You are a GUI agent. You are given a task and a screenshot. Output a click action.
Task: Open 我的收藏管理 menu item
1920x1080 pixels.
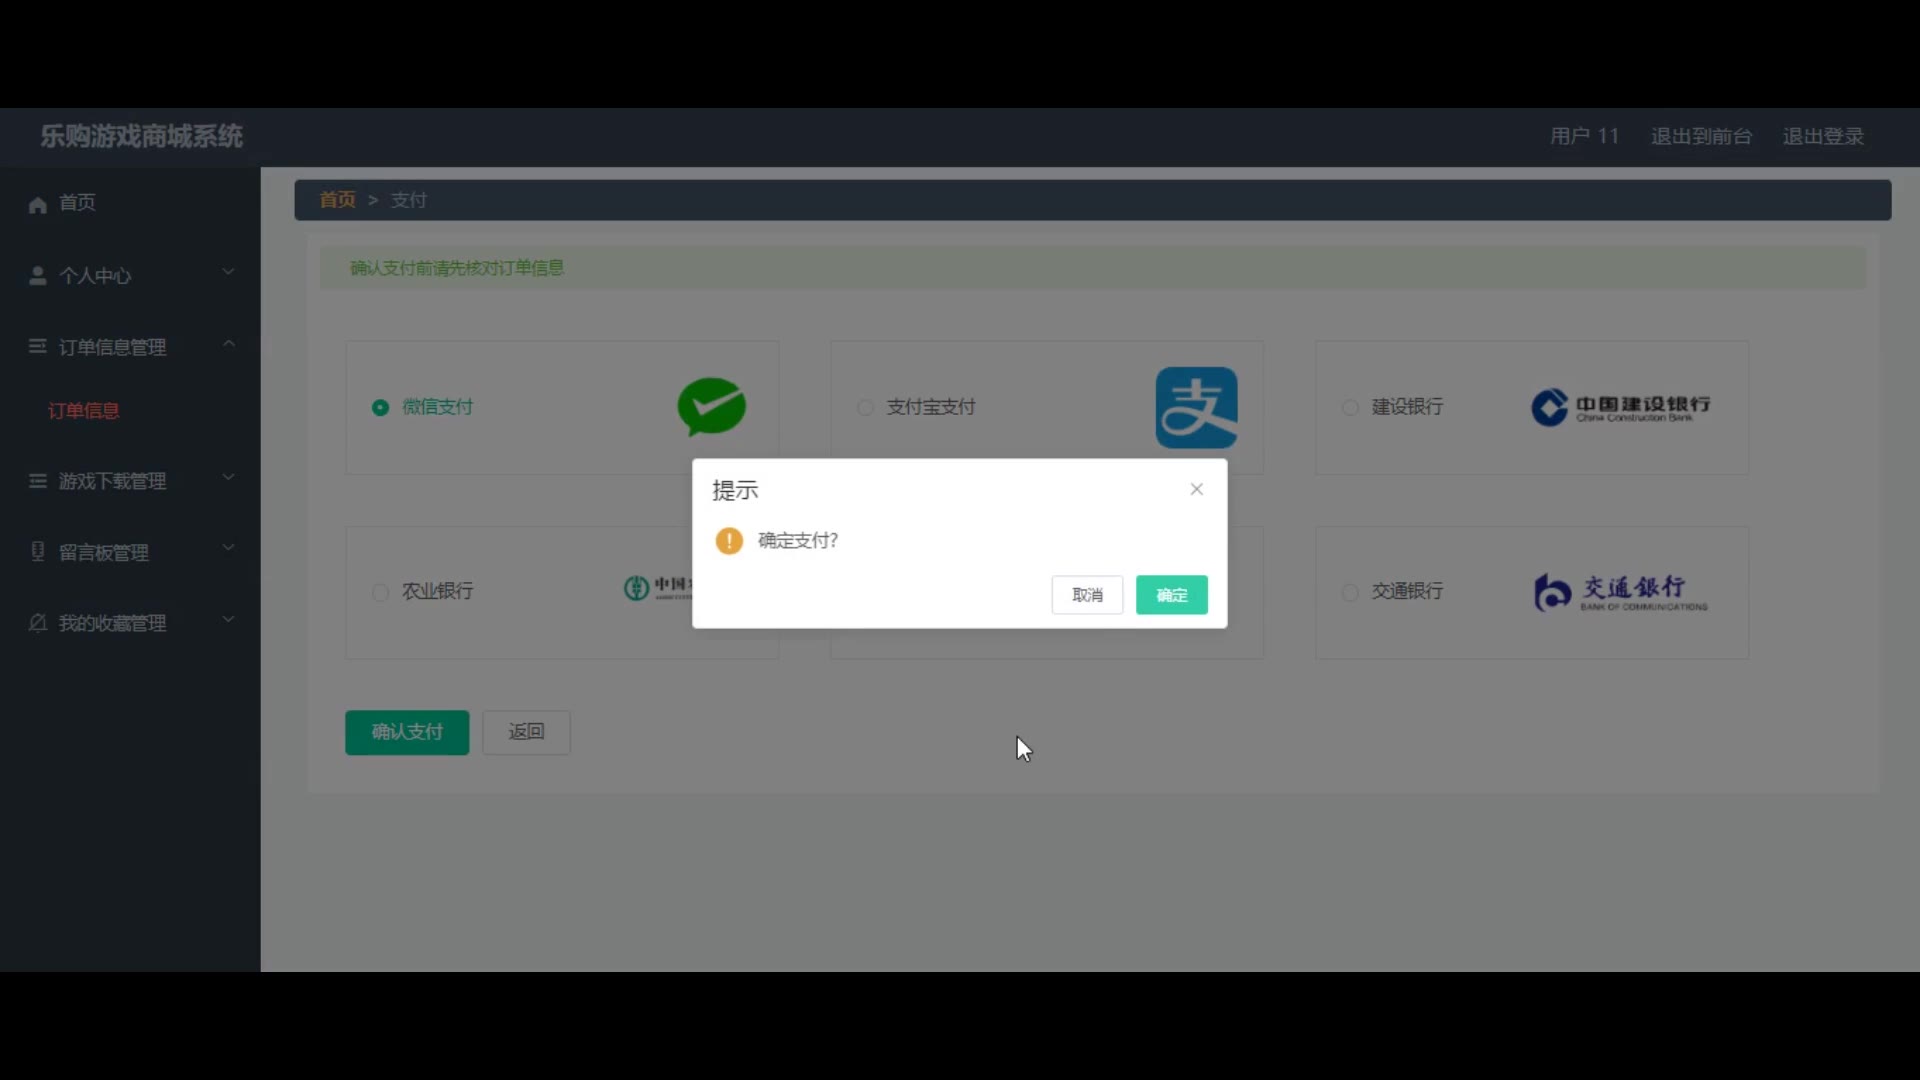pyautogui.click(x=130, y=623)
